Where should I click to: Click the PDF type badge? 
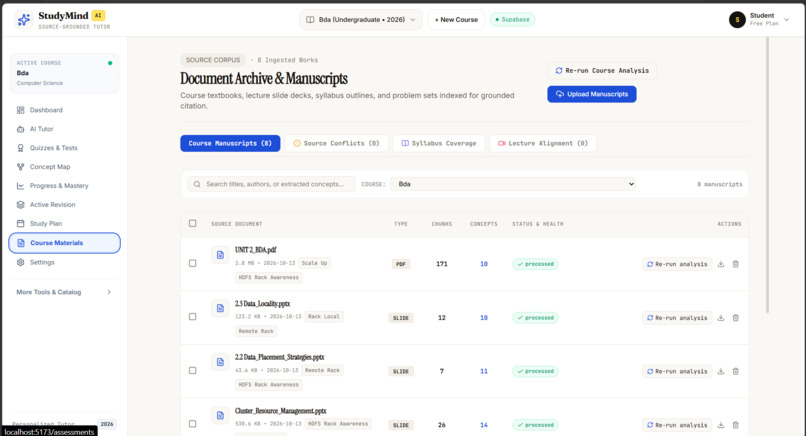pyautogui.click(x=401, y=264)
